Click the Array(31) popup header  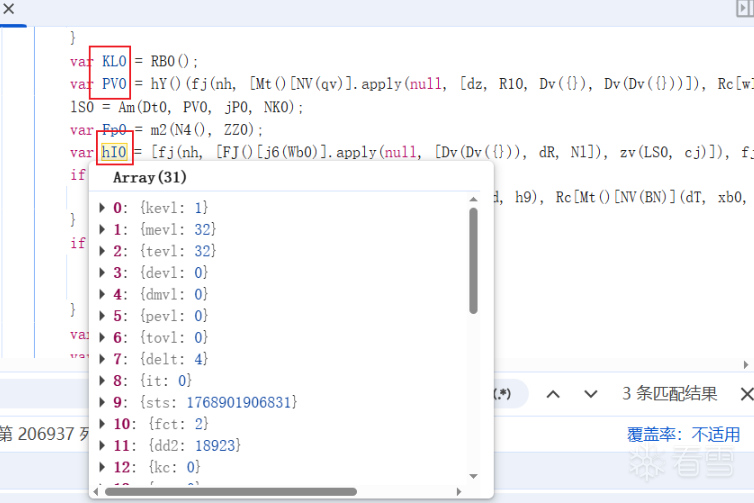150,177
